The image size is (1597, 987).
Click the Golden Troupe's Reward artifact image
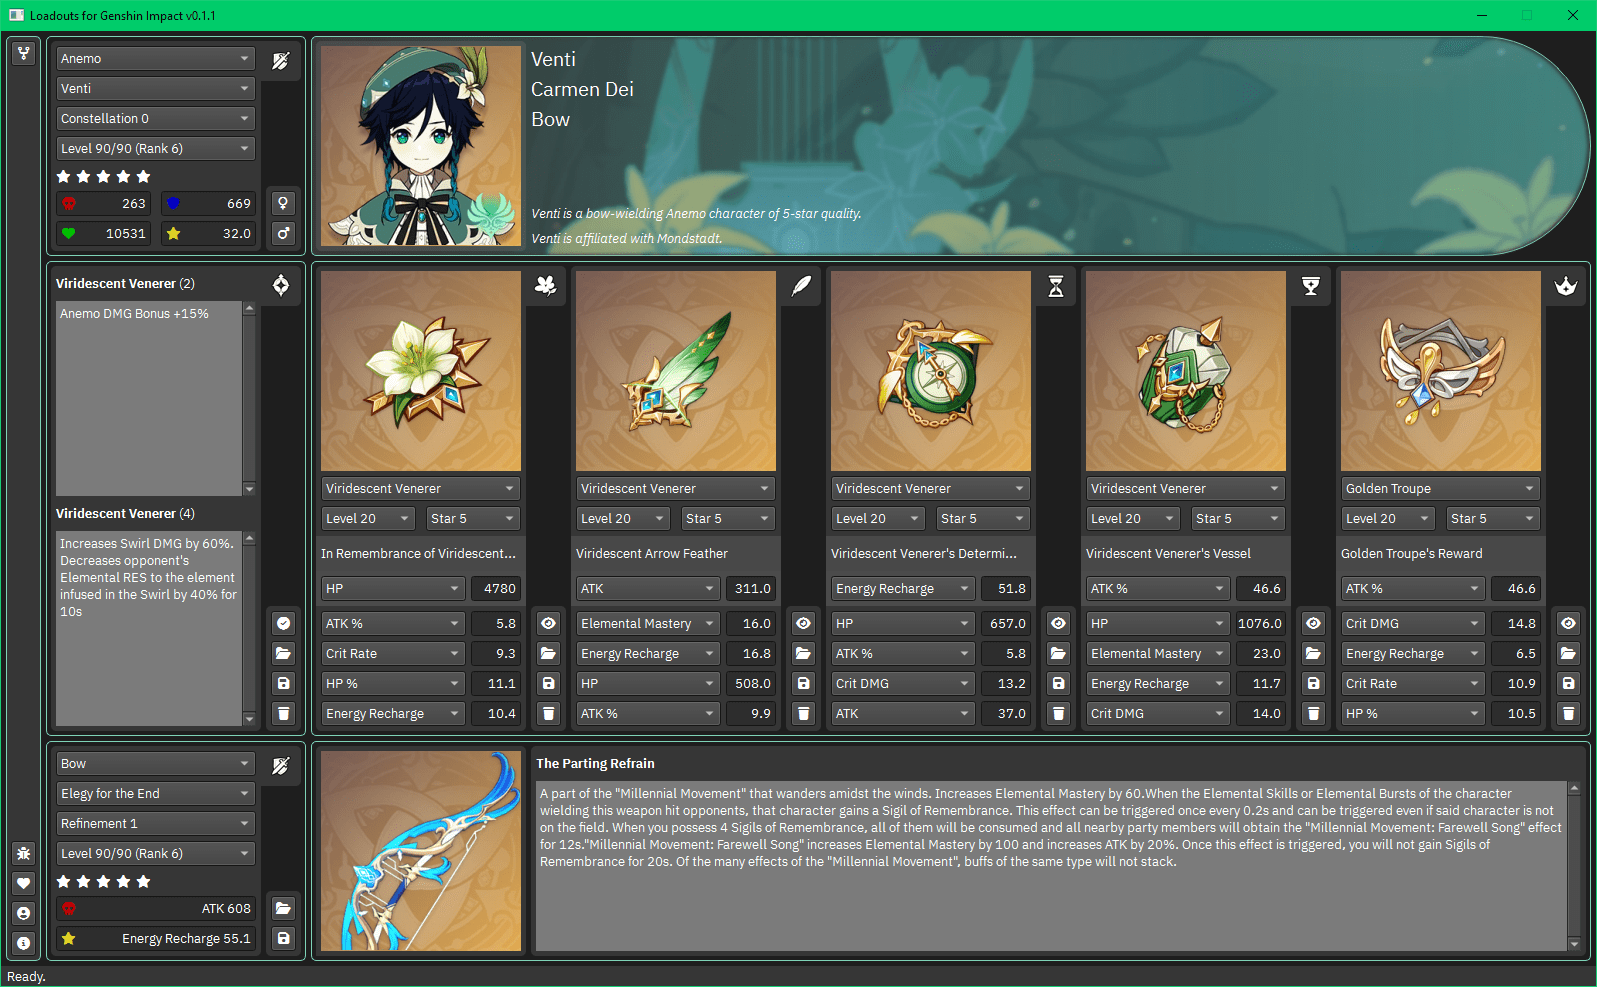tap(1441, 371)
